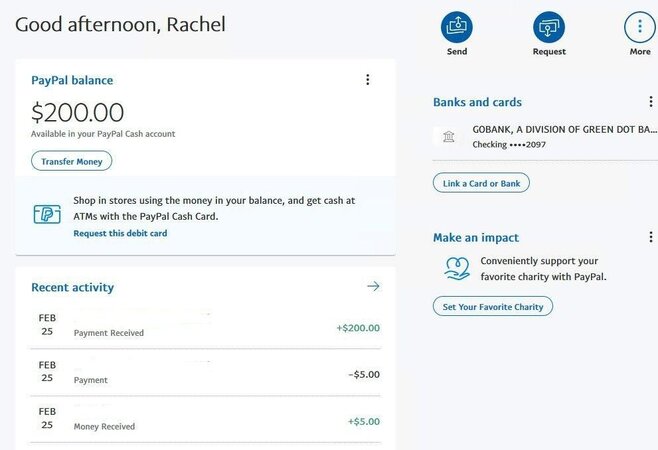Image resolution: width=658 pixels, height=450 pixels.
Task: Open the More actions circle icon
Action: coord(640,27)
